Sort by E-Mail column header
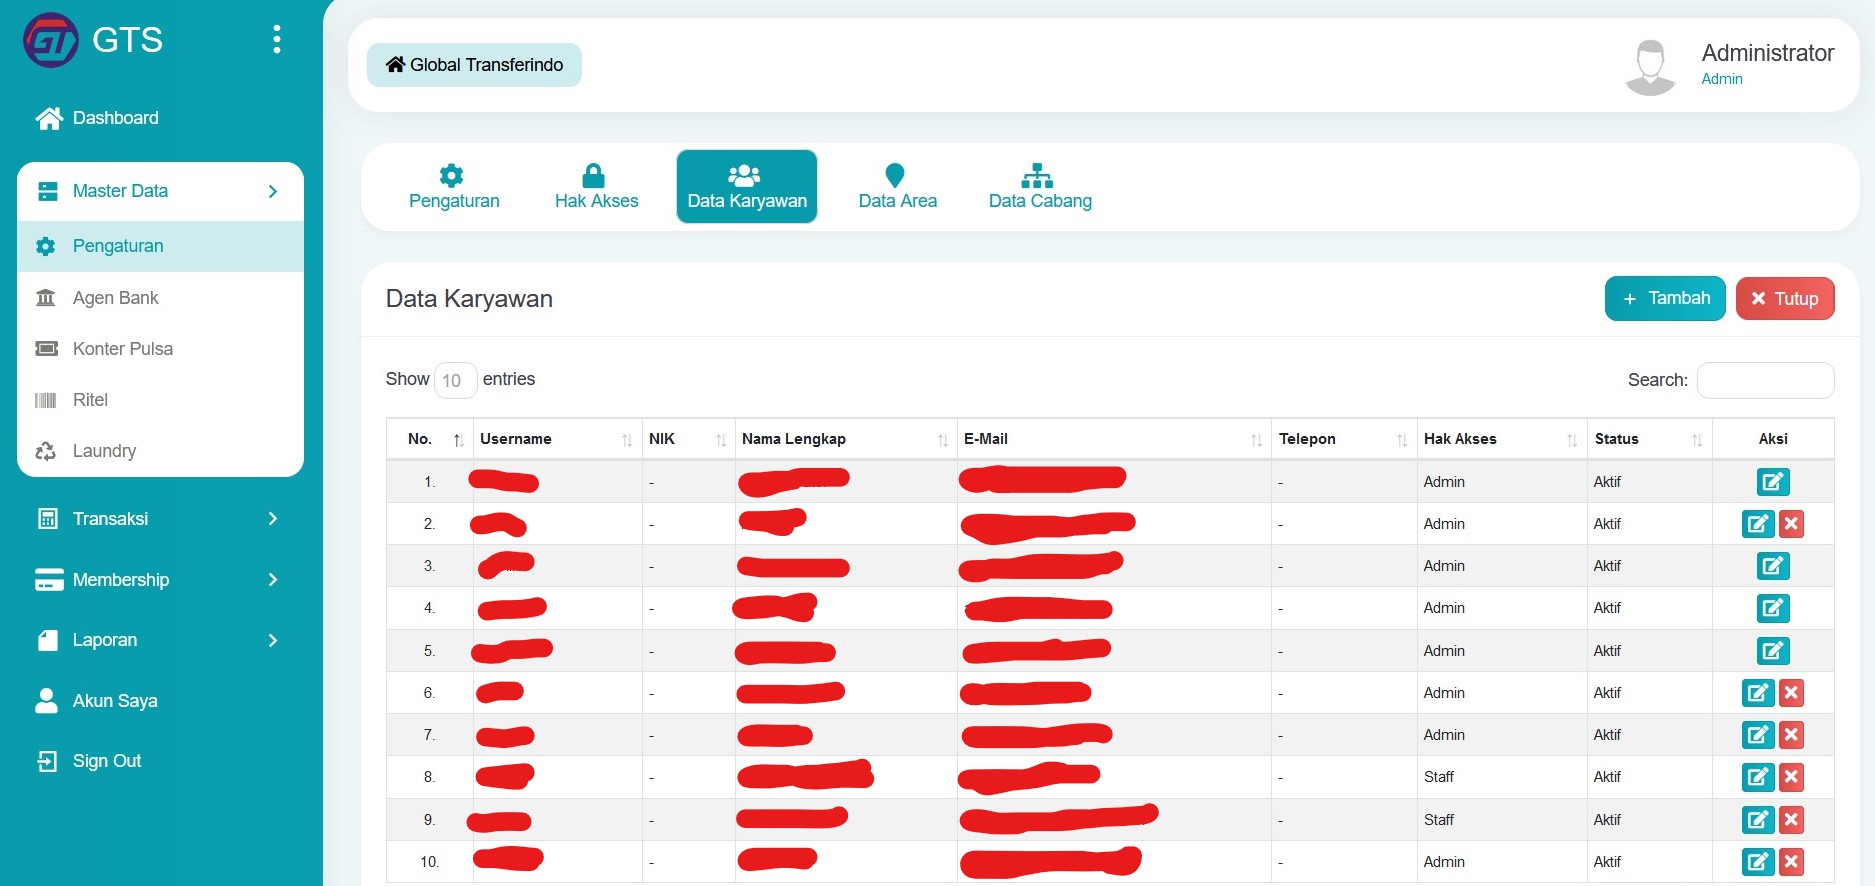This screenshot has height=886, width=1875. (1114, 439)
